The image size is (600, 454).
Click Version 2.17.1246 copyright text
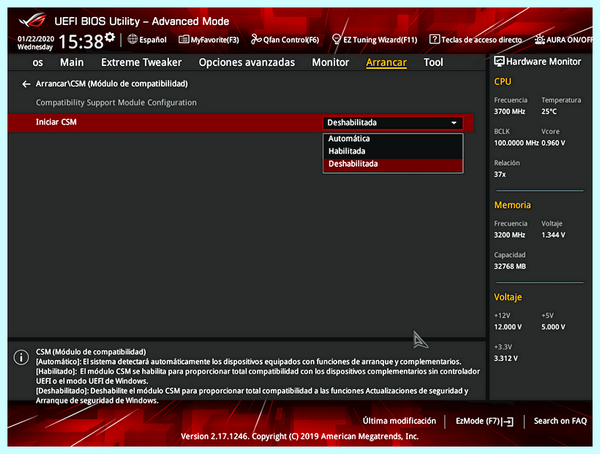pyautogui.click(x=300, y=436)
